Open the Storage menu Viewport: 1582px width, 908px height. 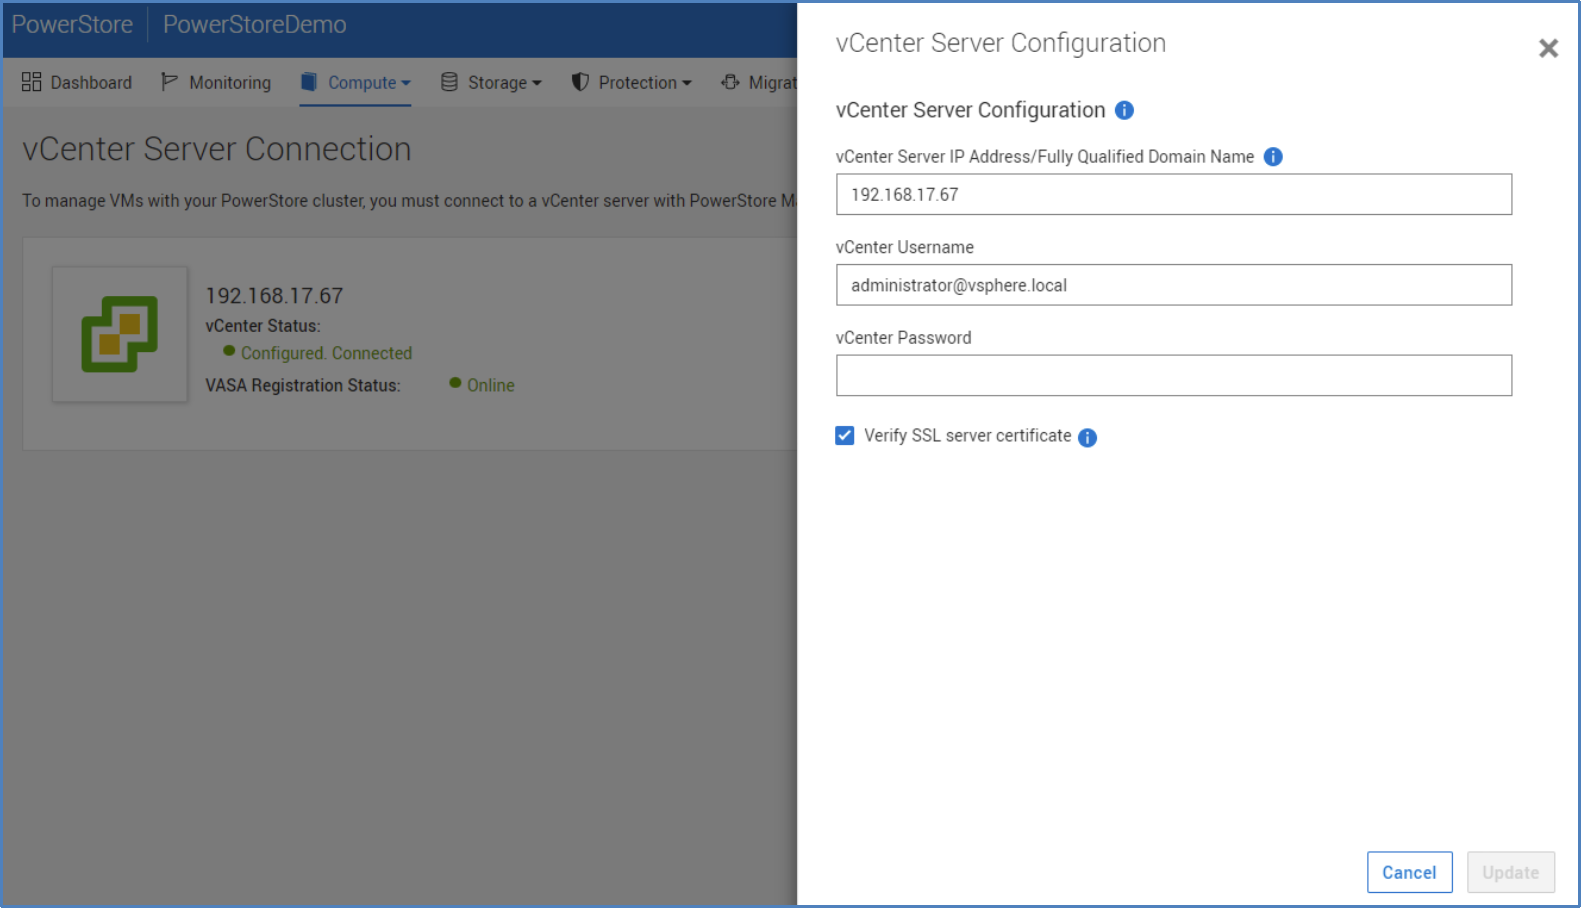click(x=491, y=82)
